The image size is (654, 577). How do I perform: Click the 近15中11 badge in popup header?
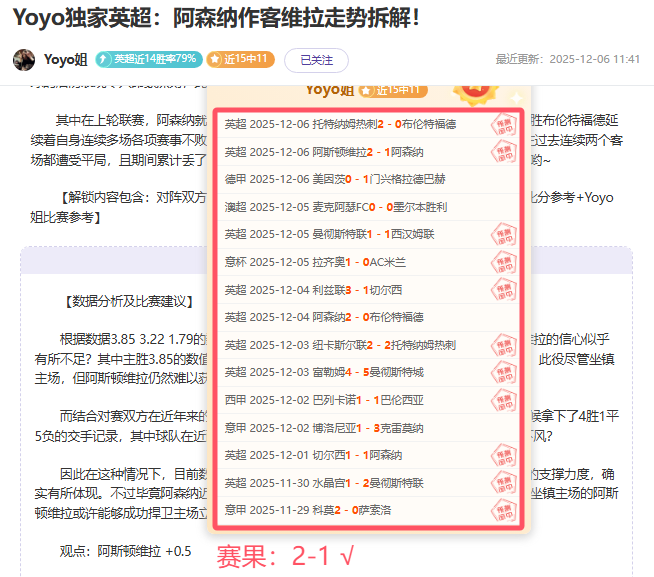(x=393, y=90)
